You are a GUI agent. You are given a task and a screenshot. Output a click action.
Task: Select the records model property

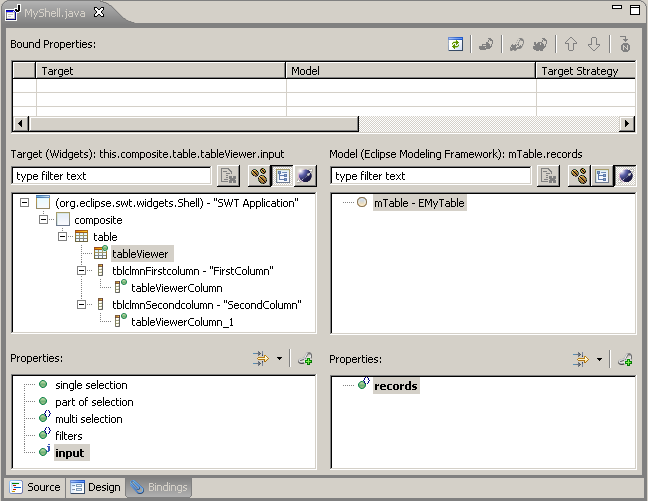(396, 386)
